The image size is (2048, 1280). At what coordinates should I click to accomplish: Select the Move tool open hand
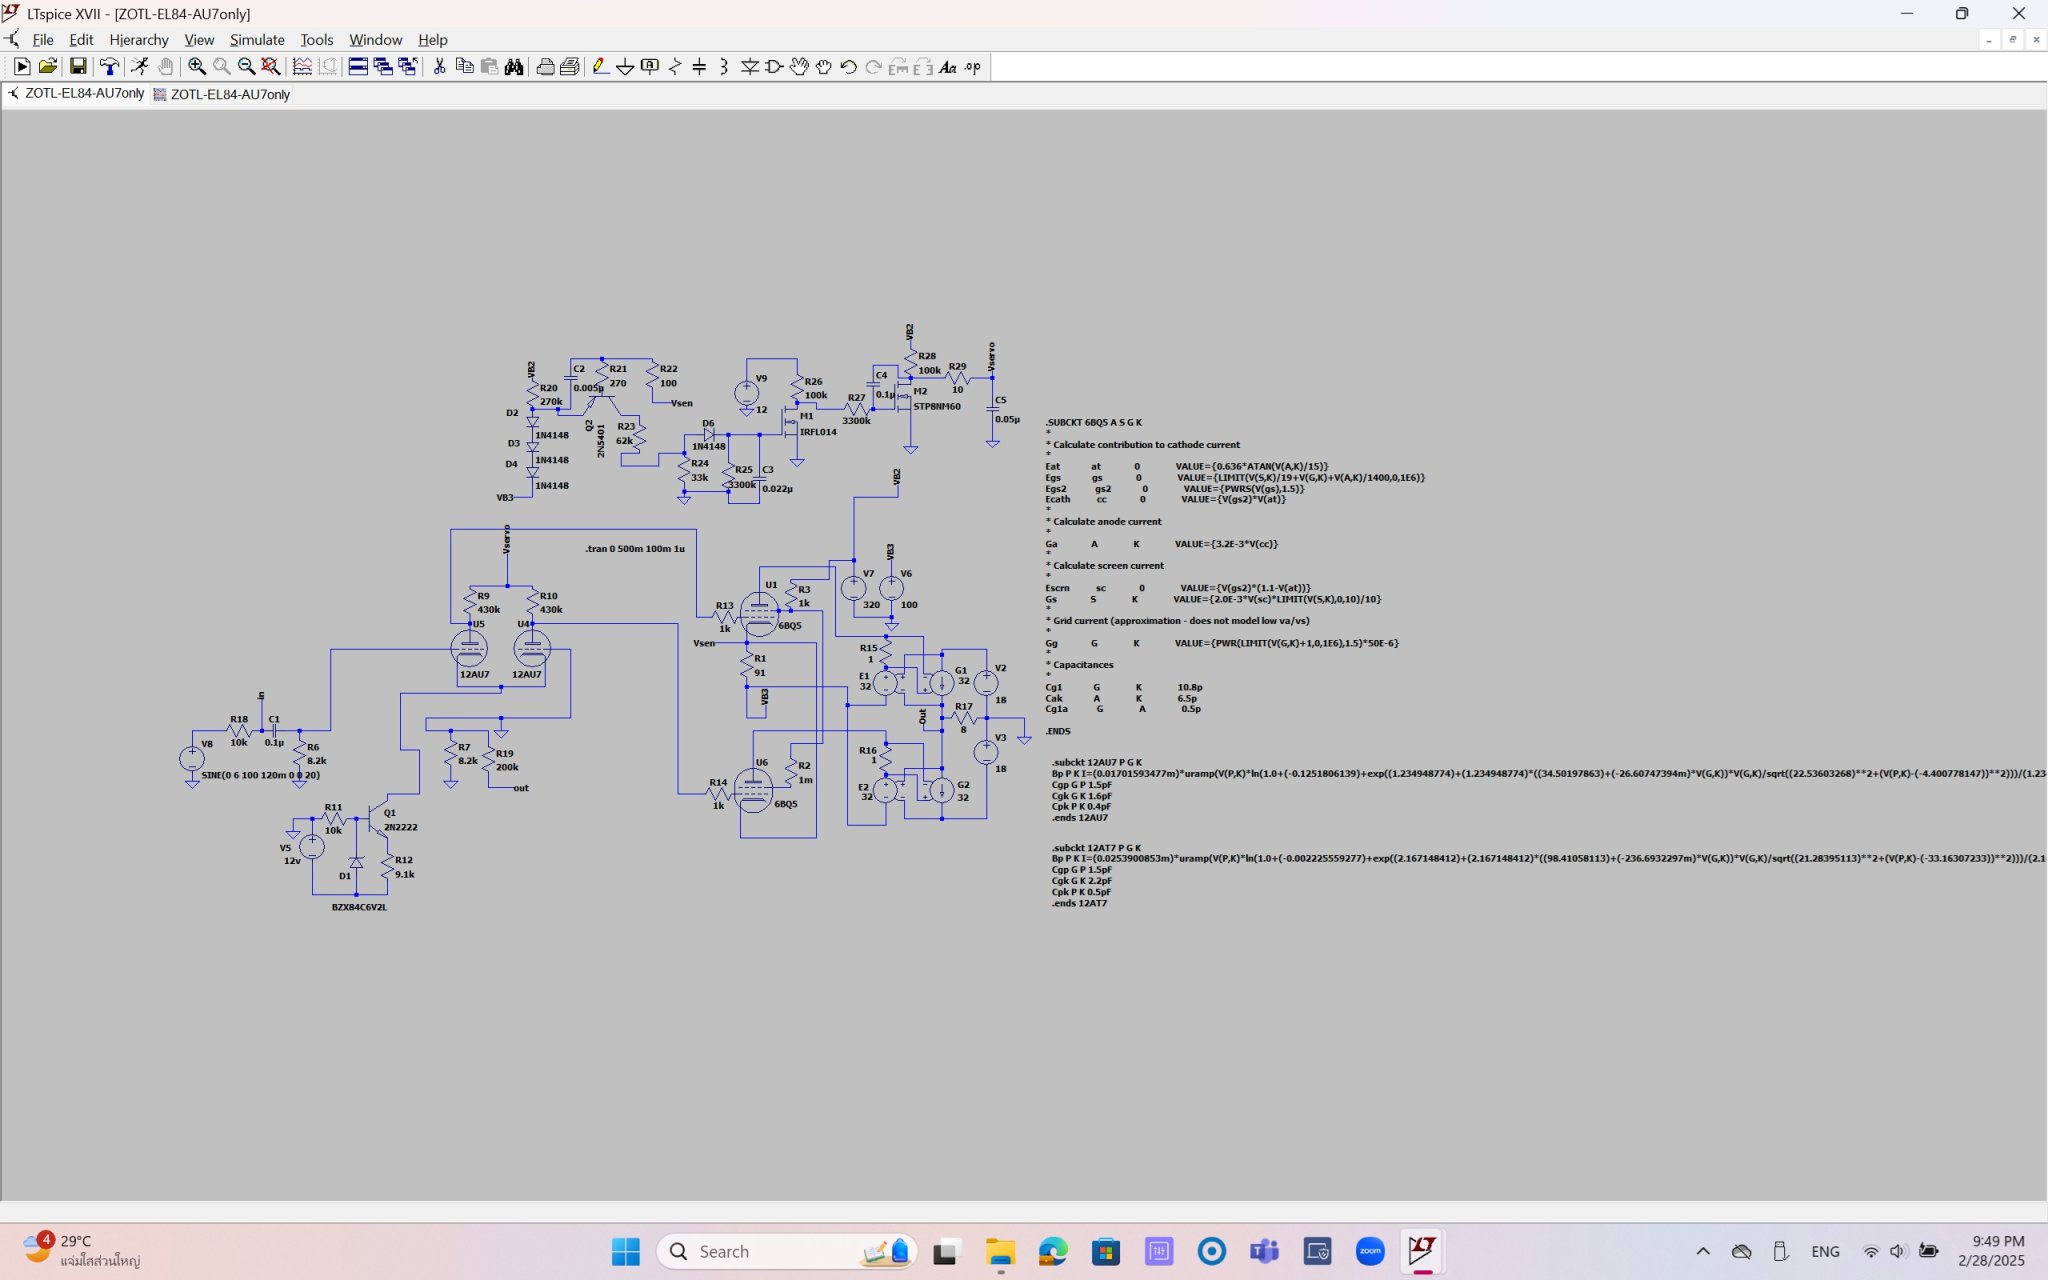799,67
